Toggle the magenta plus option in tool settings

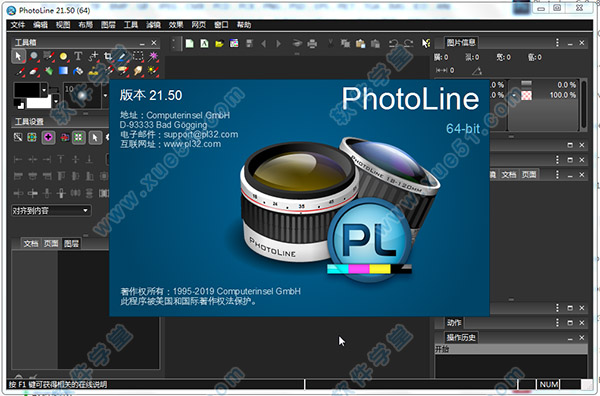48,137
